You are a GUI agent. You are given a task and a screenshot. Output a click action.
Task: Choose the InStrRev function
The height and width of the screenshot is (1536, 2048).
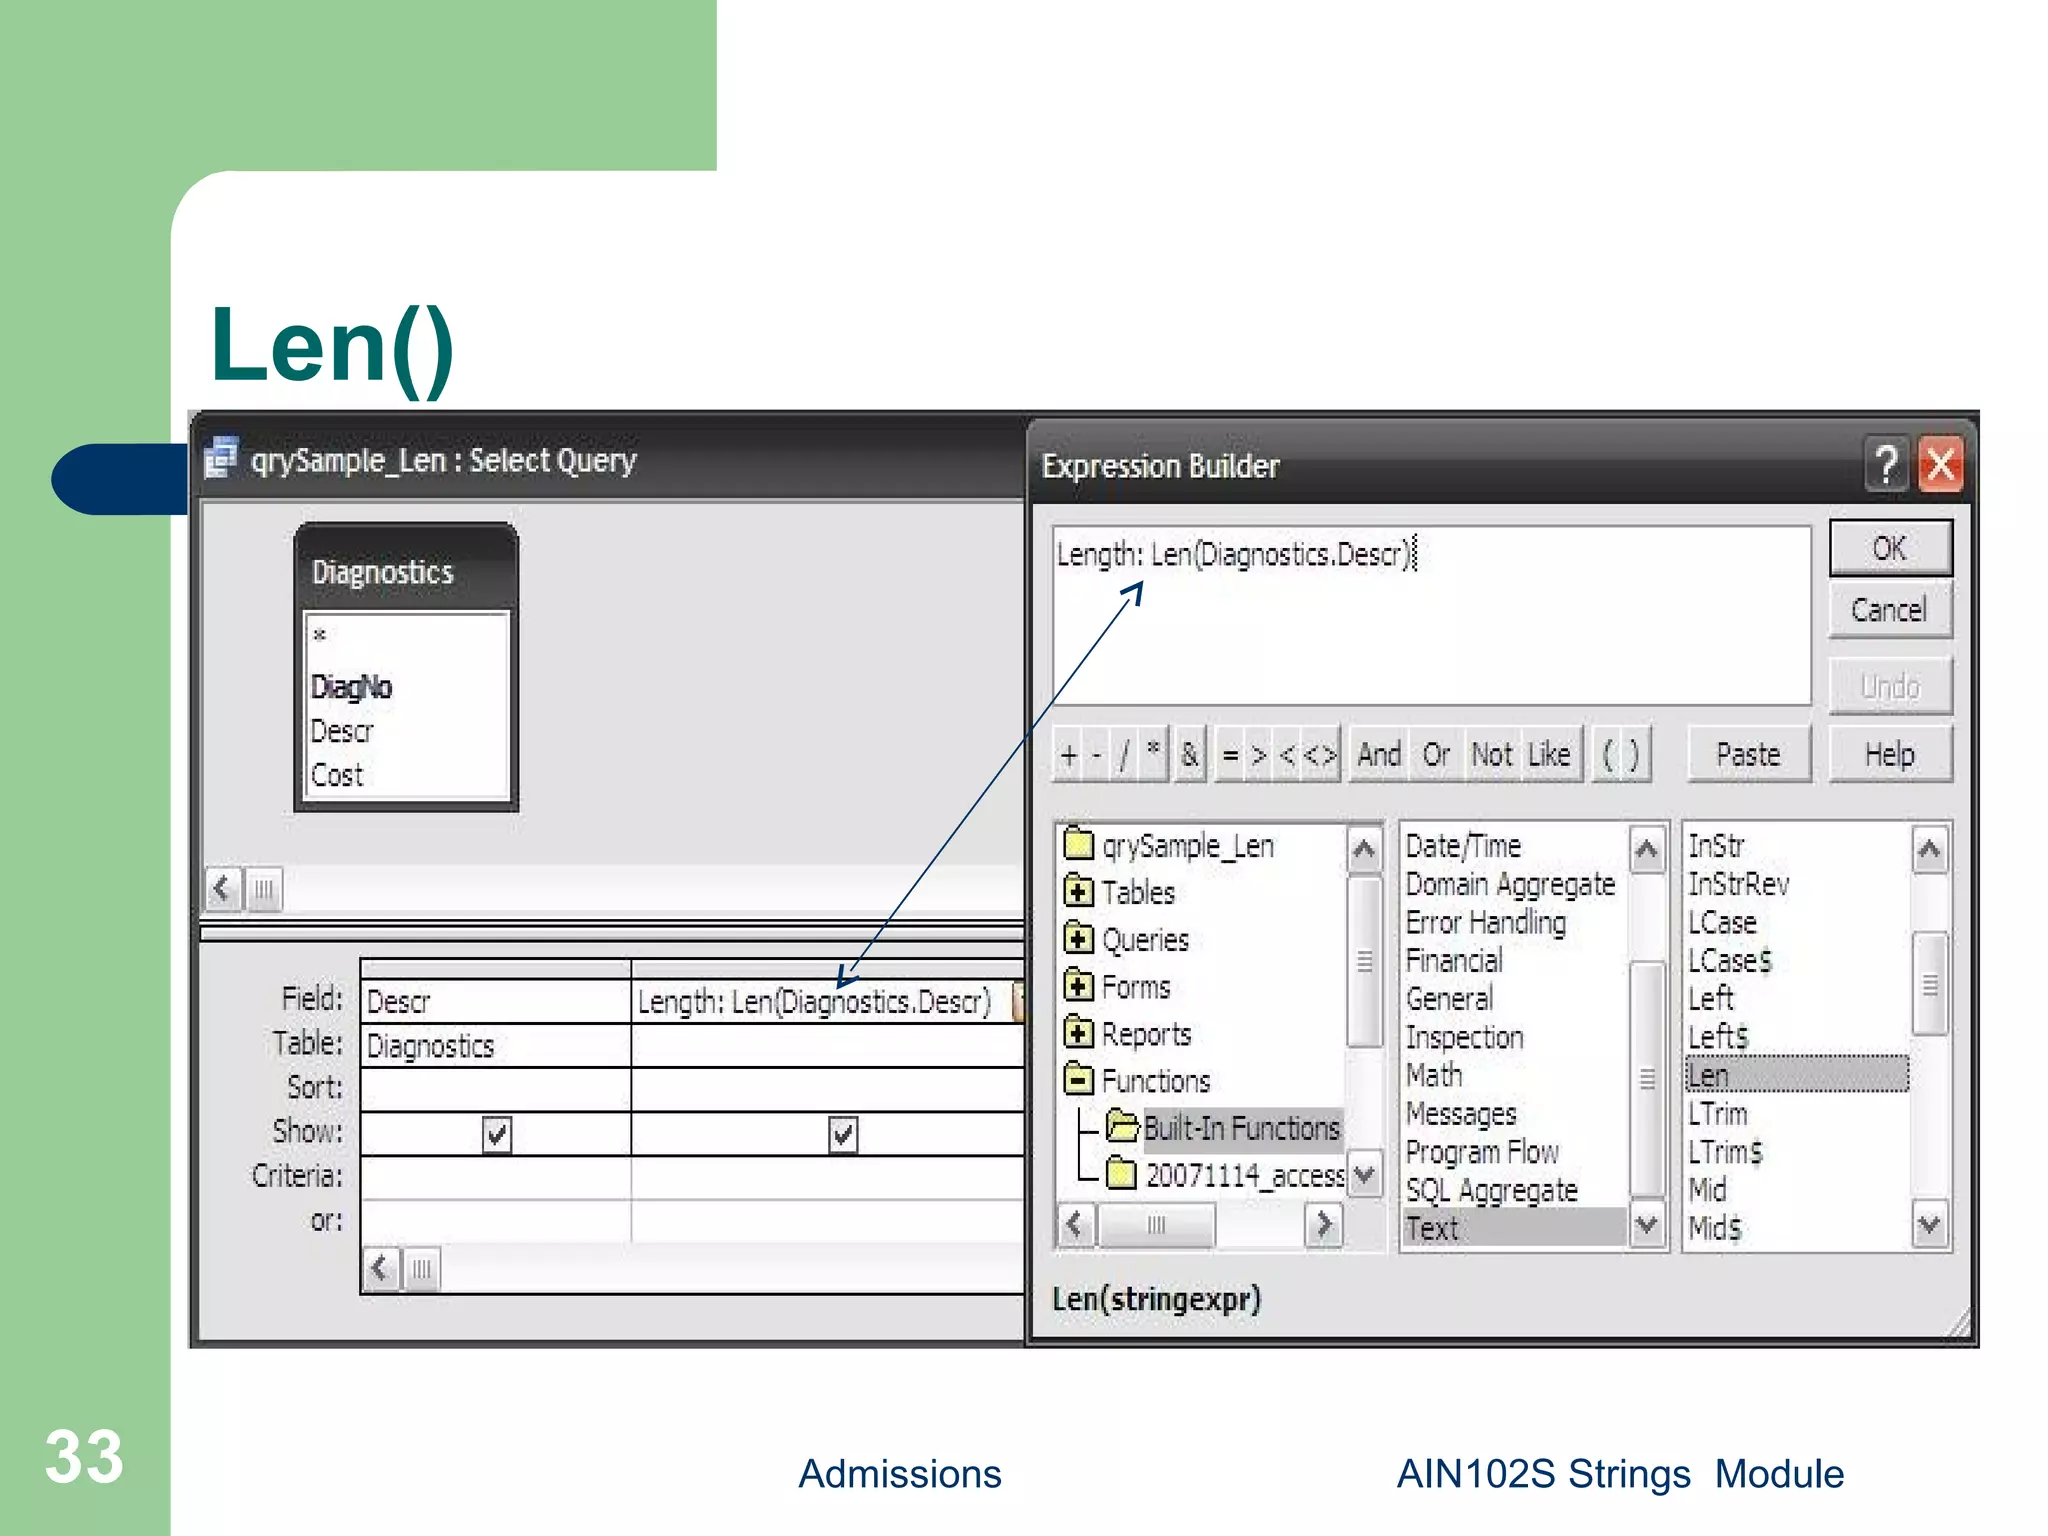coord(1739,884)
